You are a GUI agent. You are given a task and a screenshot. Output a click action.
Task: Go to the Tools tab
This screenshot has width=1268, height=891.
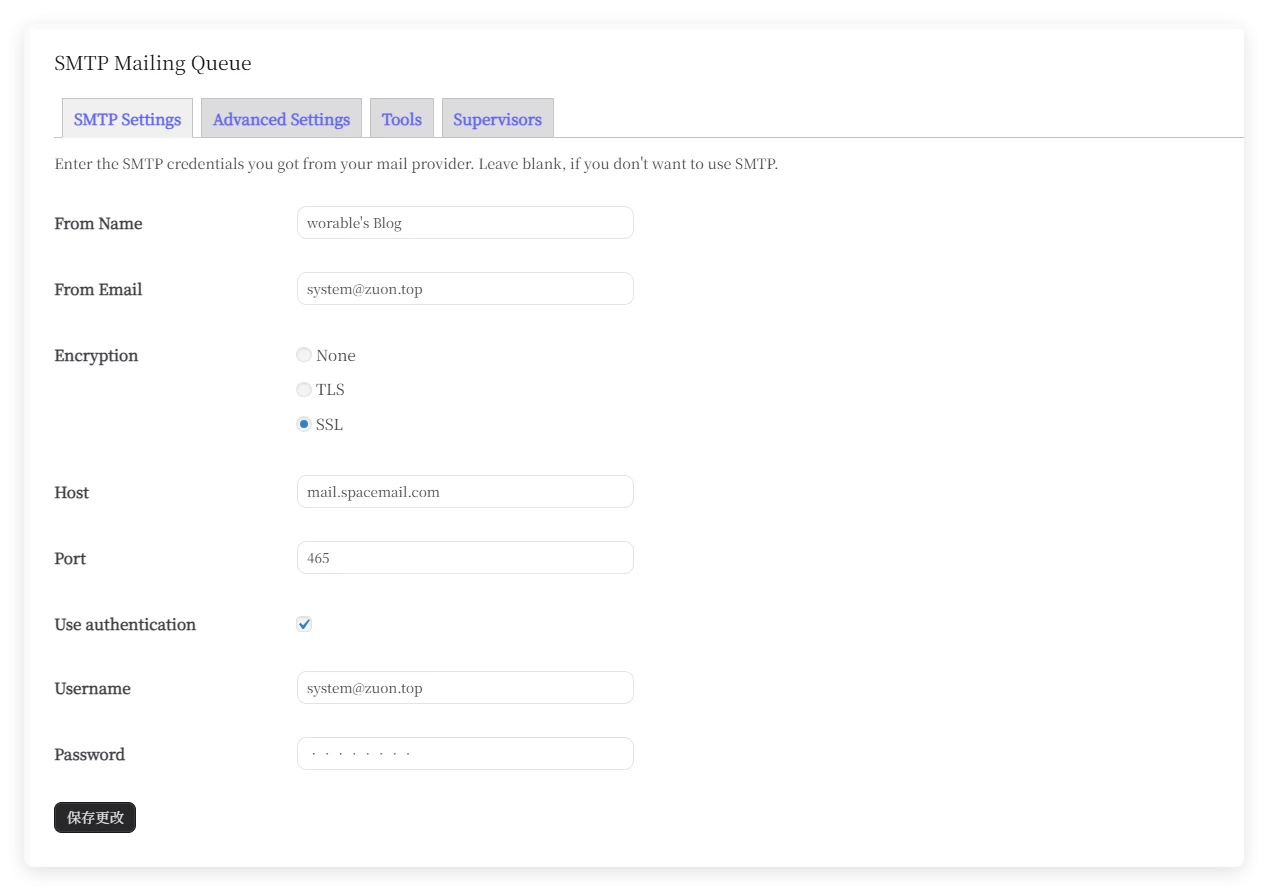tap(401, 119)
